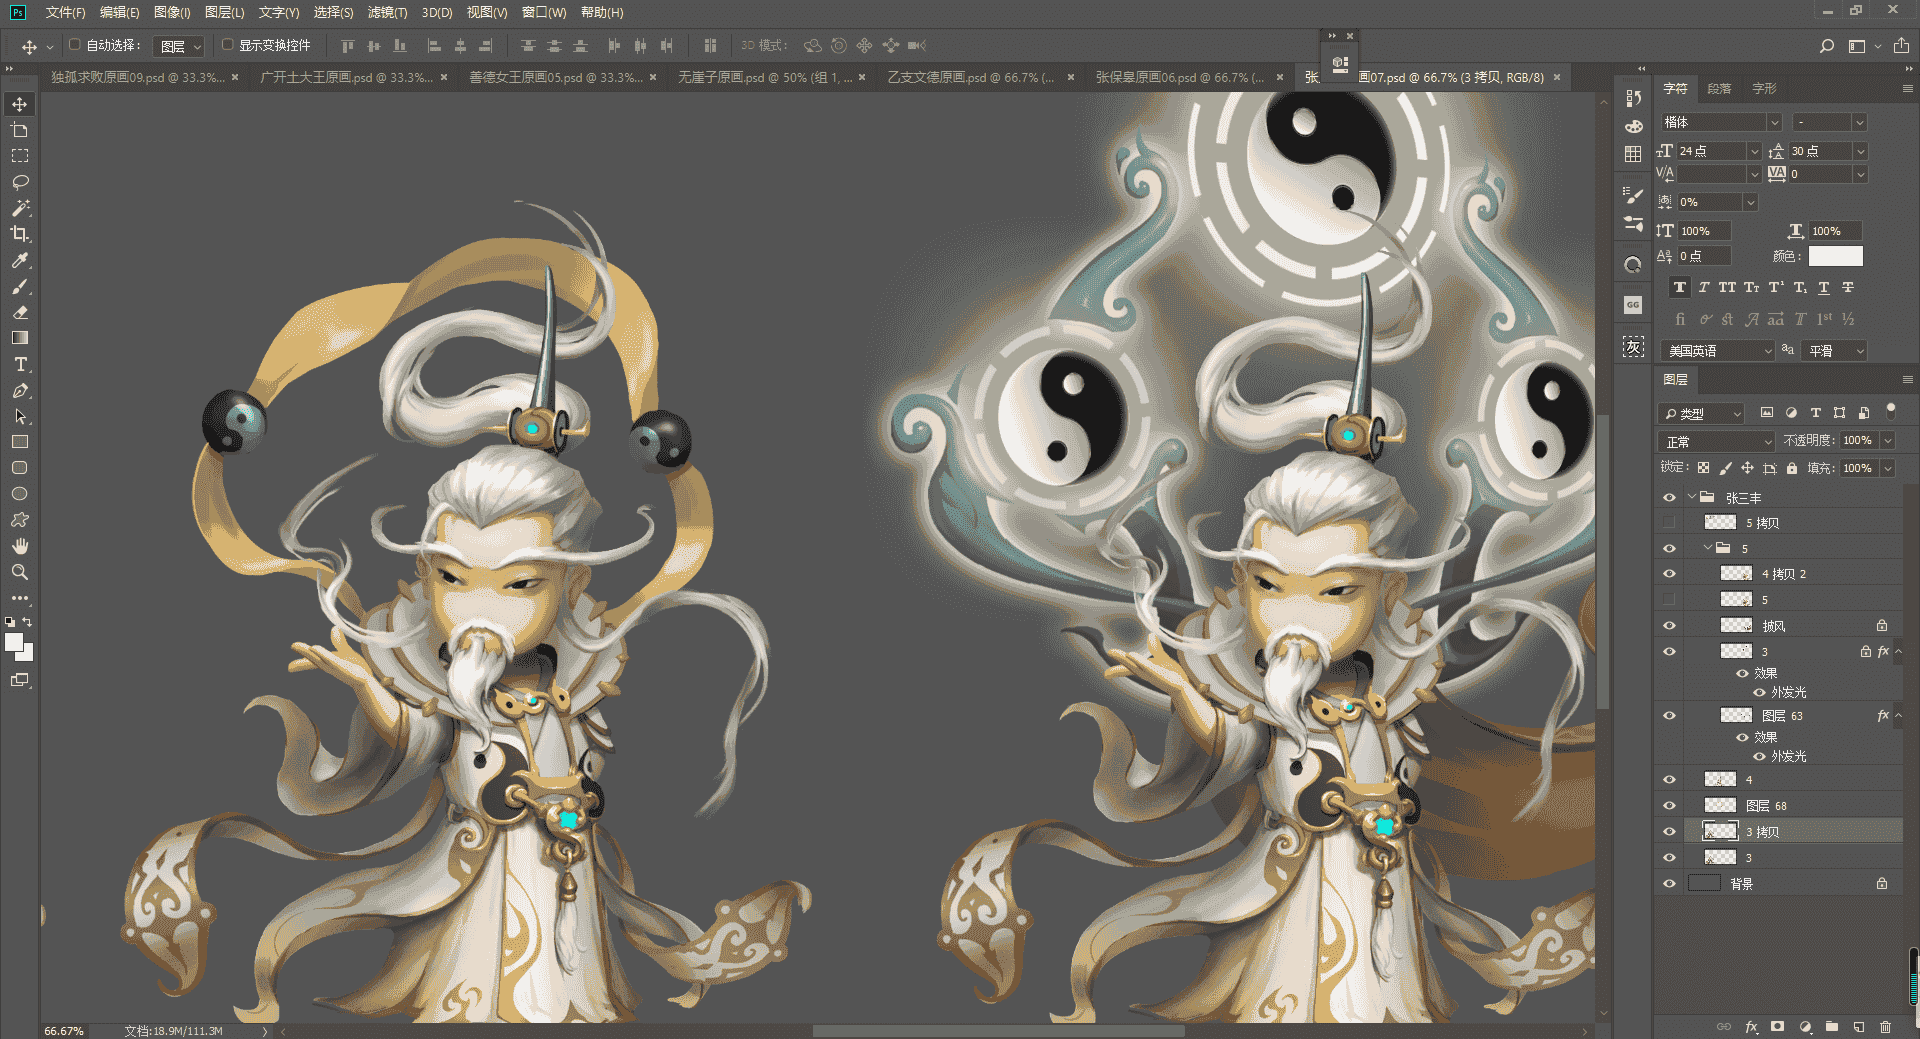Click the faux bold T button

(x=1680, y=288)
